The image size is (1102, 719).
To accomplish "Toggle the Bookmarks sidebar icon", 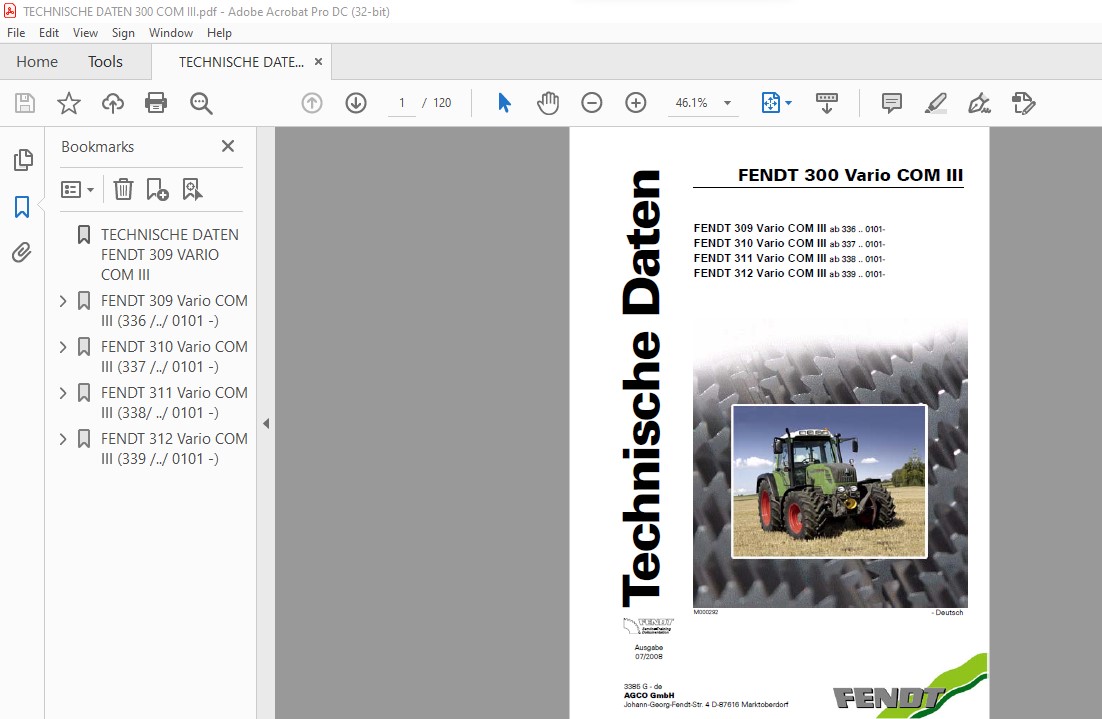I will (22, 207).
